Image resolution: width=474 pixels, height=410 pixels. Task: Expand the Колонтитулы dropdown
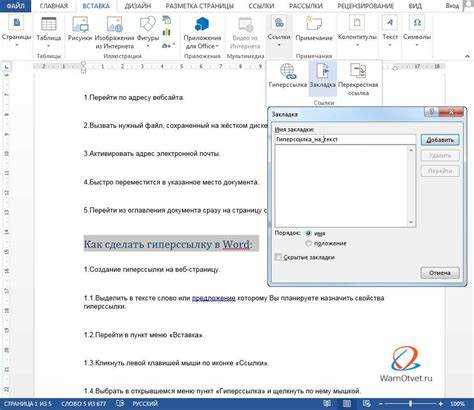(357, 32)
